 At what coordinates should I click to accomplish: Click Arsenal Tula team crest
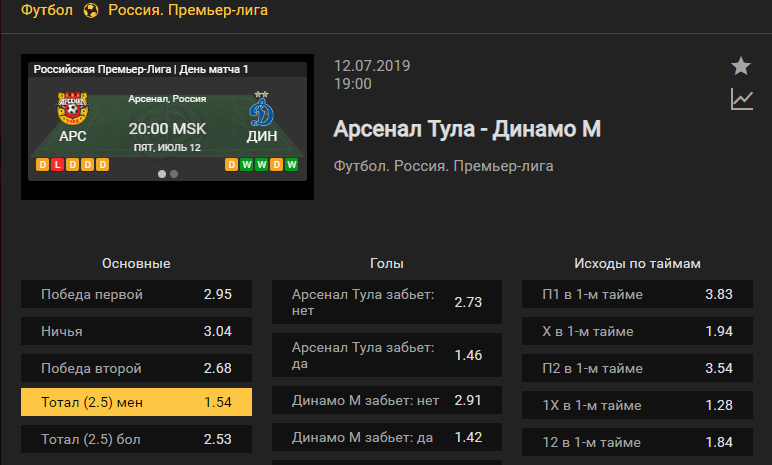tap(72, 108)
